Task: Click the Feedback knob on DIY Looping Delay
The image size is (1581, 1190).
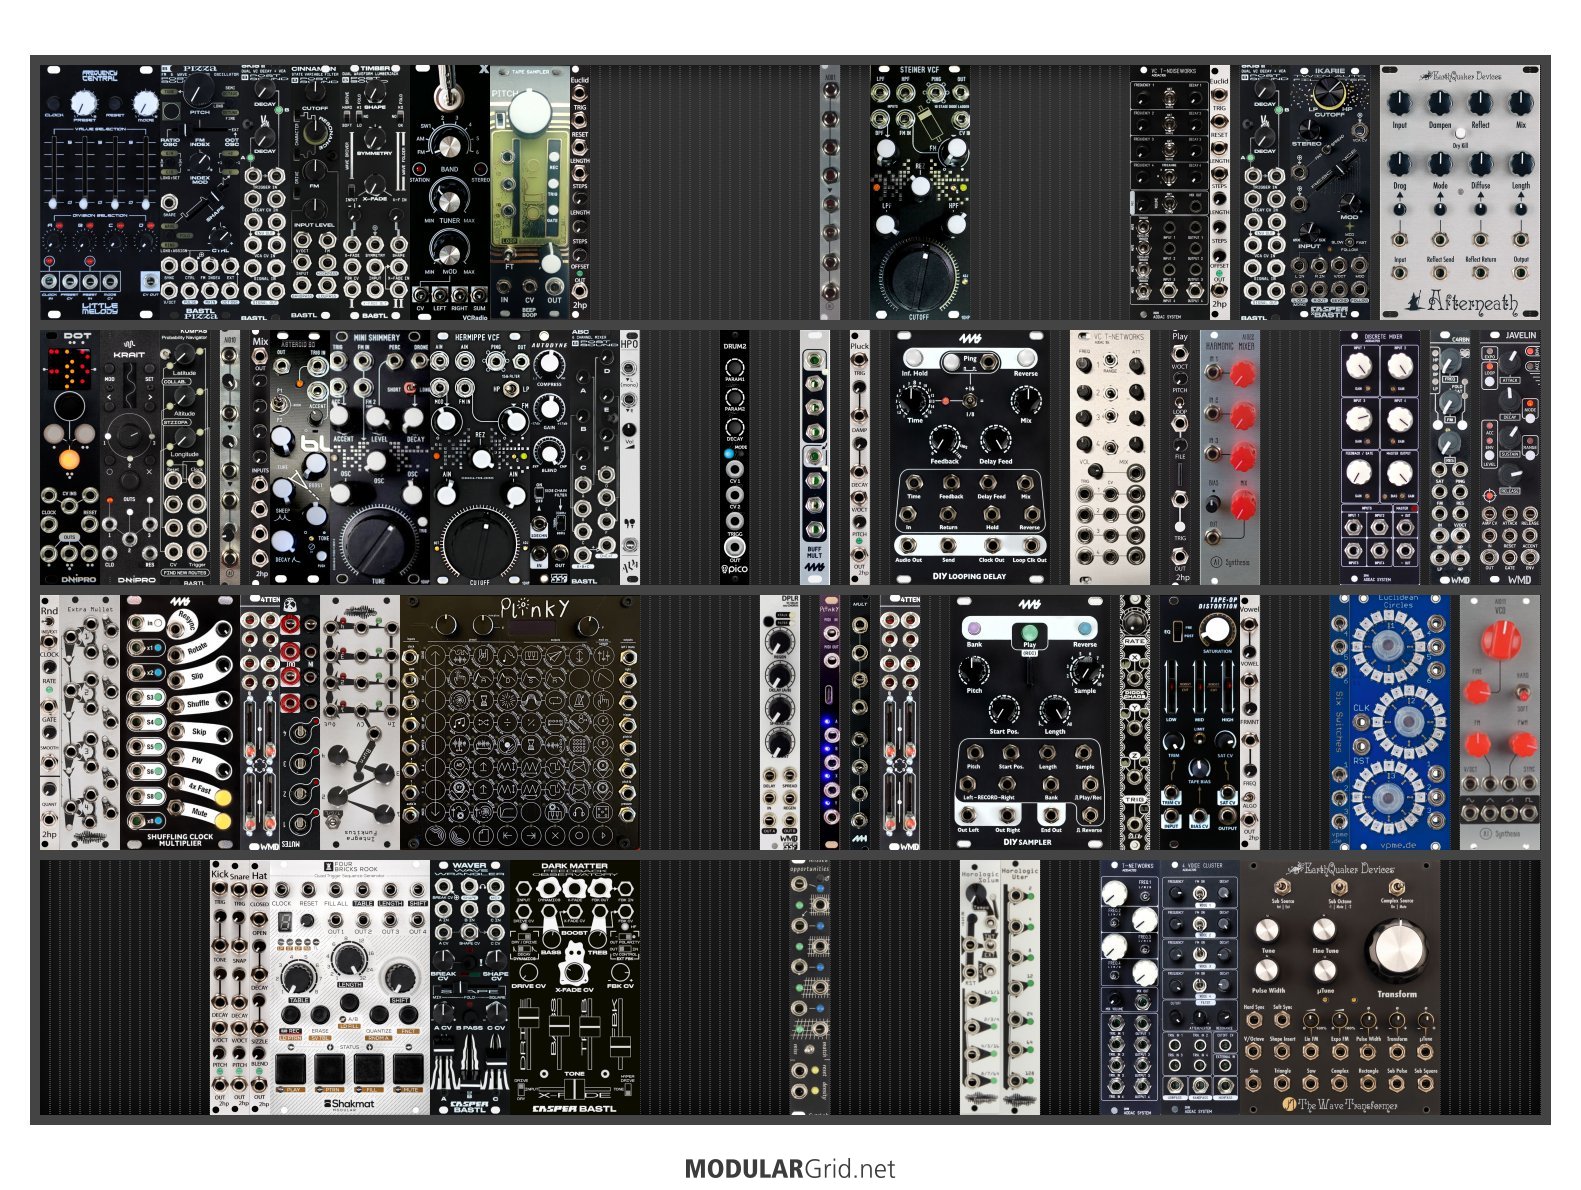Action: (944, 442)
